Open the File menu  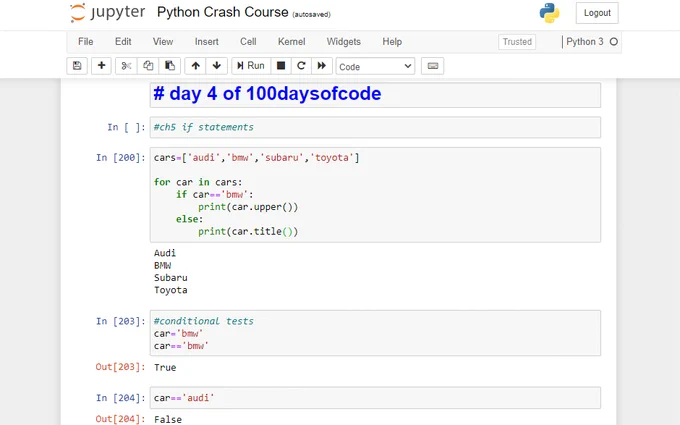[85, 42]
